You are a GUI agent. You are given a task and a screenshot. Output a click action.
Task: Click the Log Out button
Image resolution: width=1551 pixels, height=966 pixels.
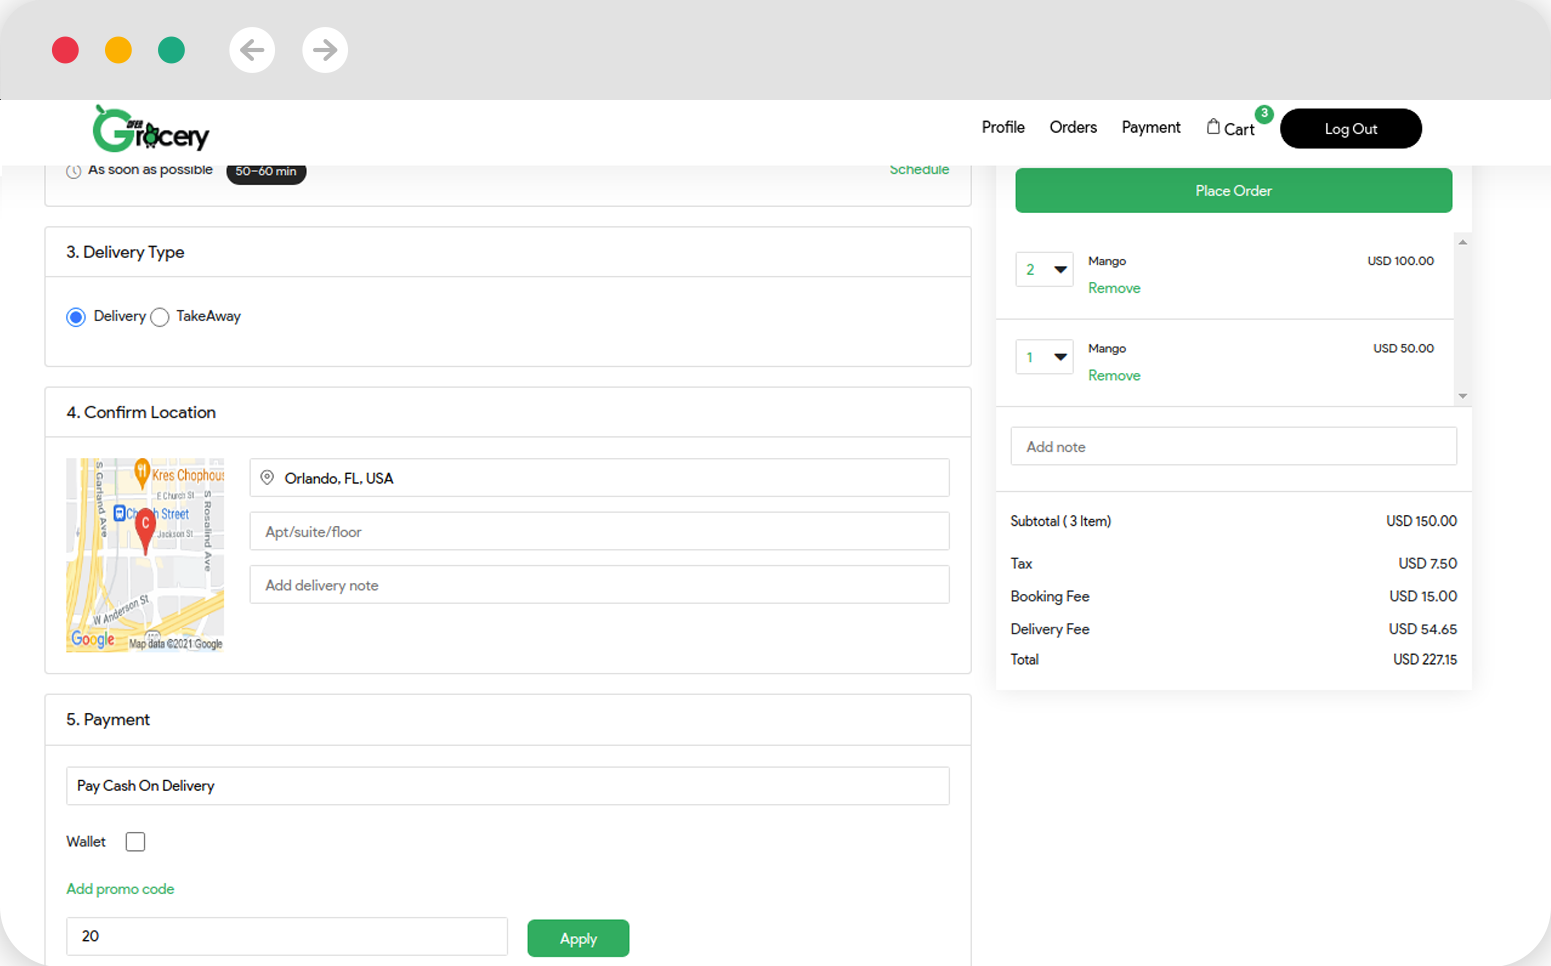point(1351,128)
